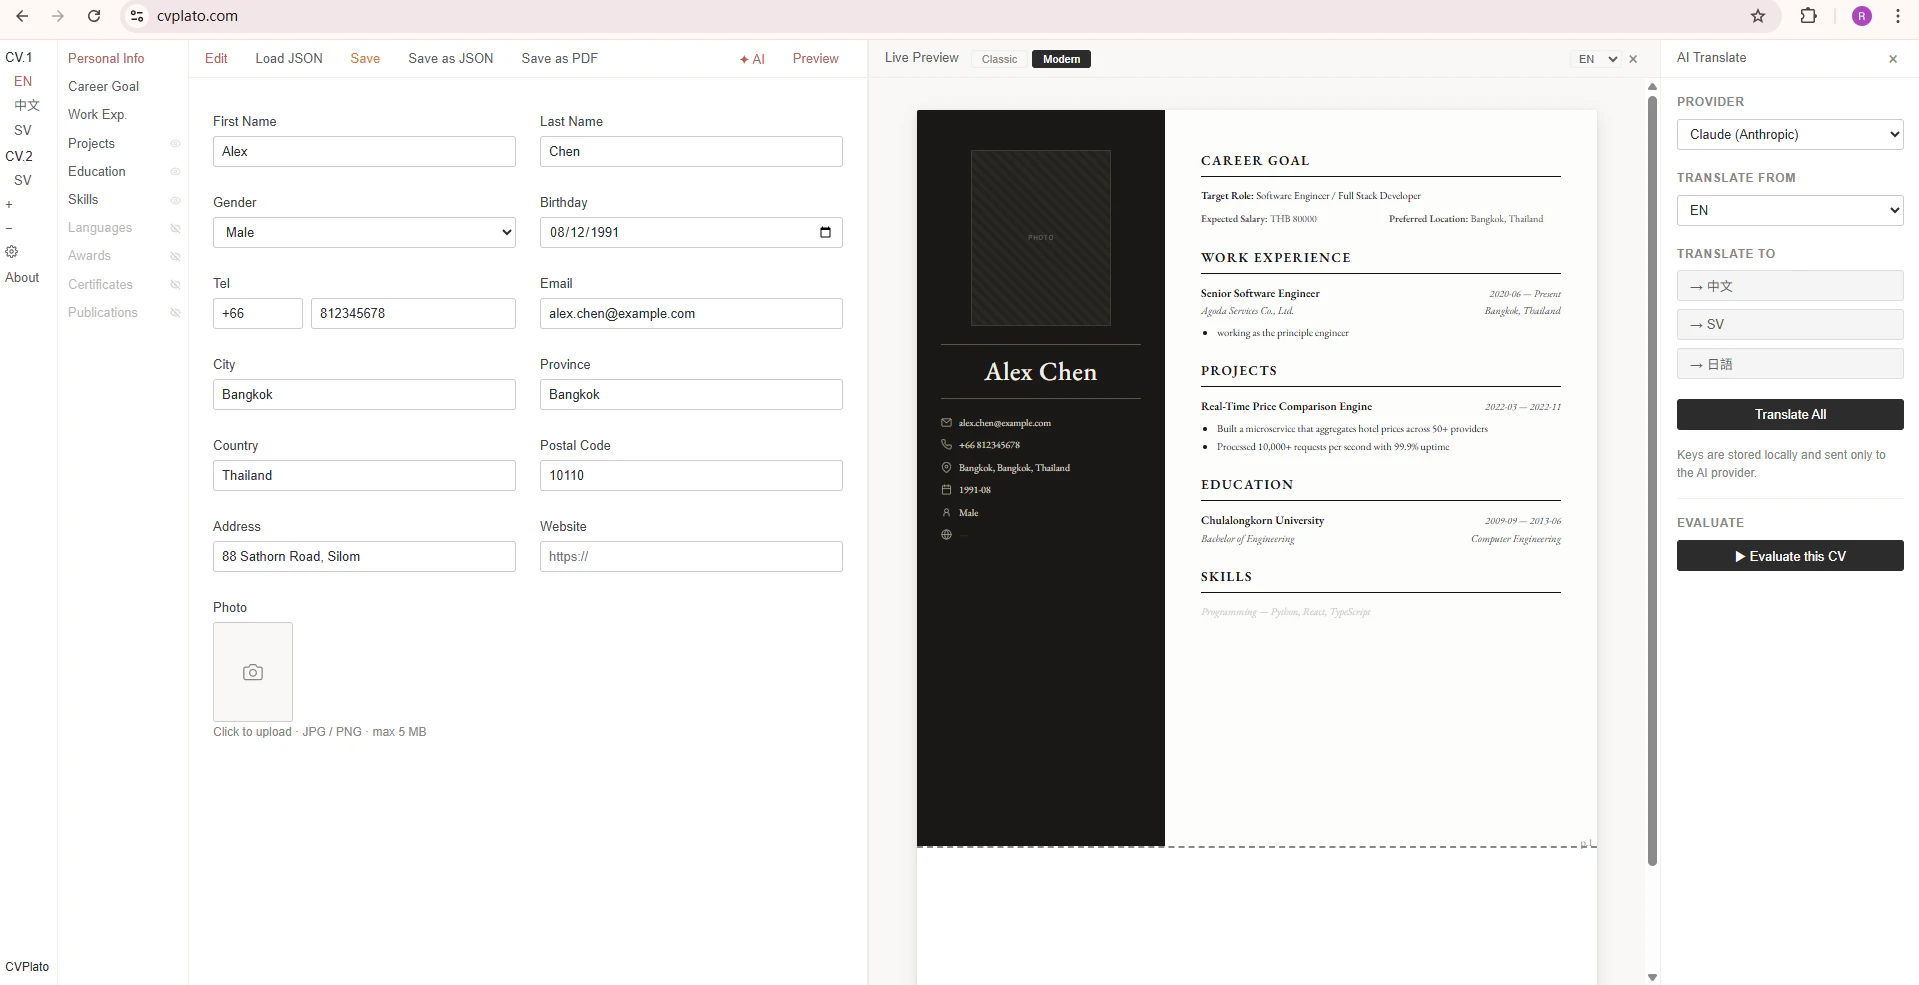Viewport: 1919px width, 985px height.
Task: Close the Live Preview panel
Action: [x=1633, y=59]
